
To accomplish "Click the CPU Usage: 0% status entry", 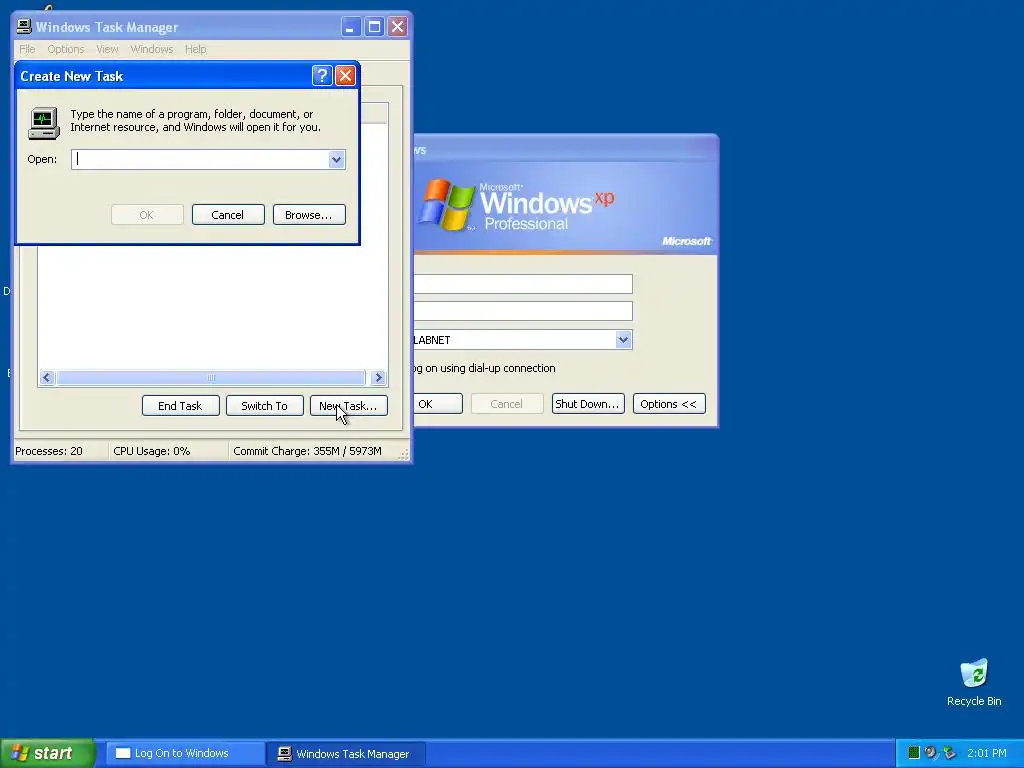I will [152, 451].
